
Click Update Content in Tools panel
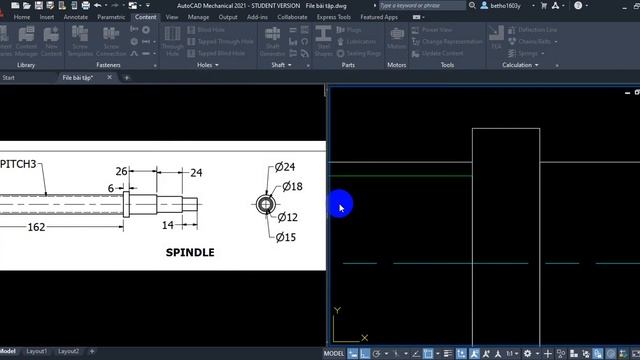pyautogui.click(x=437, y=53)
